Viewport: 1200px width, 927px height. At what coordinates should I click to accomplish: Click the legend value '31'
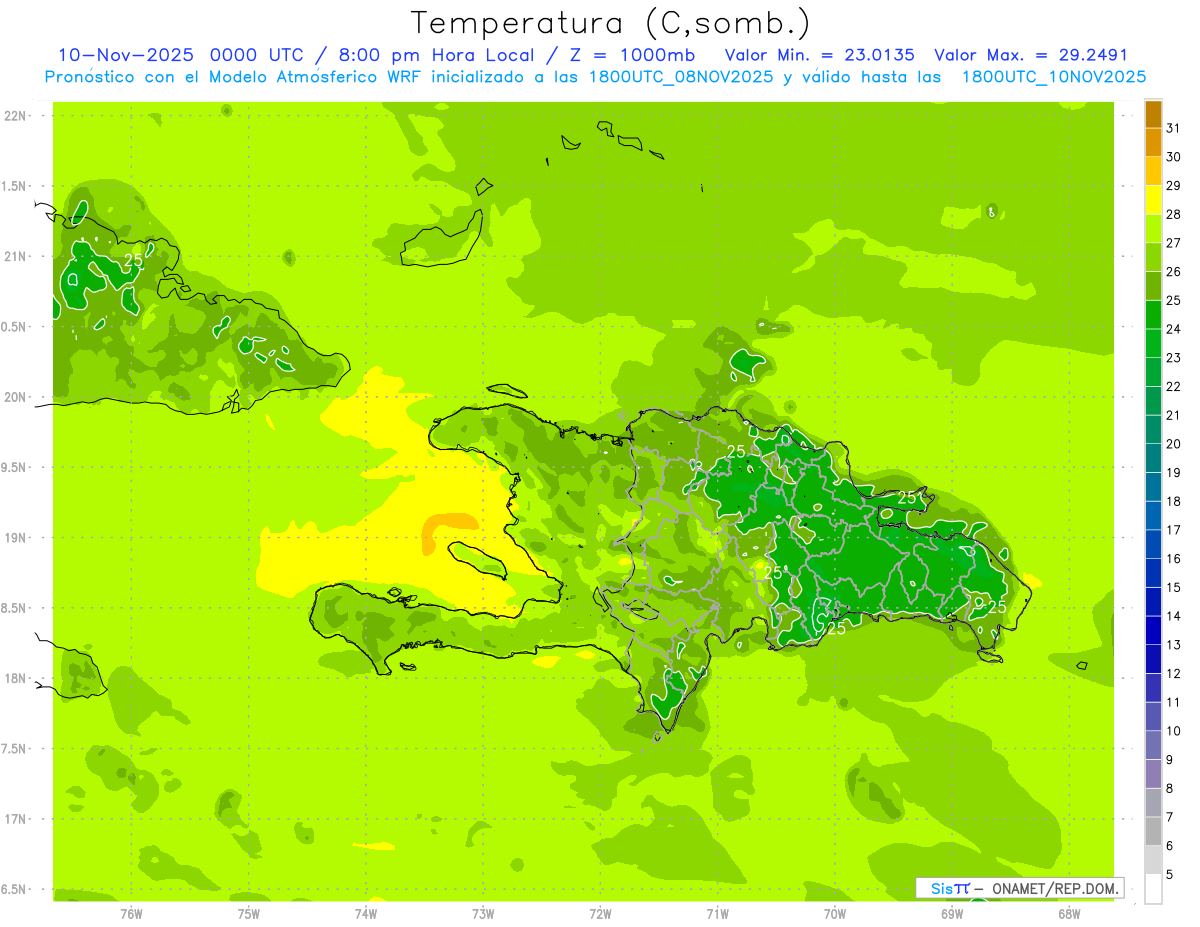1174,128
